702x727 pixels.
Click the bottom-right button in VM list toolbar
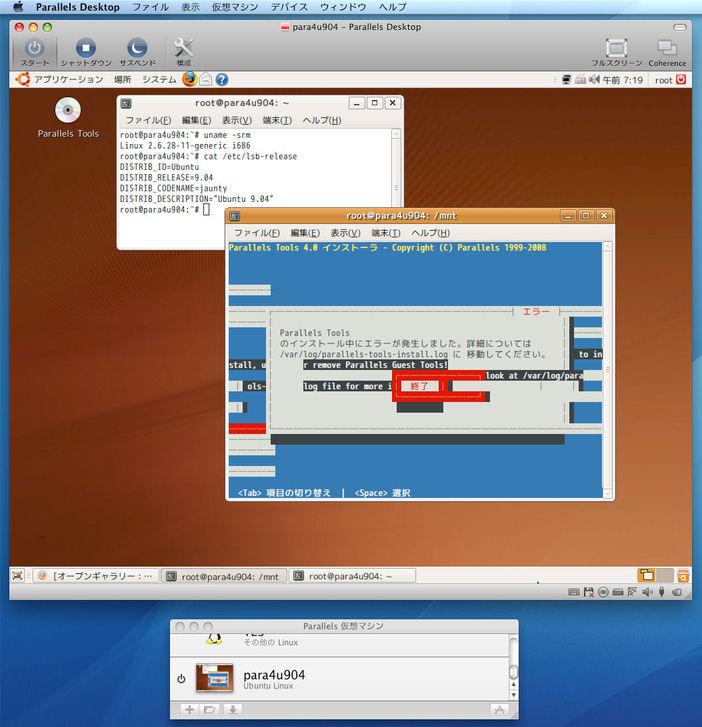click(499, 709)
